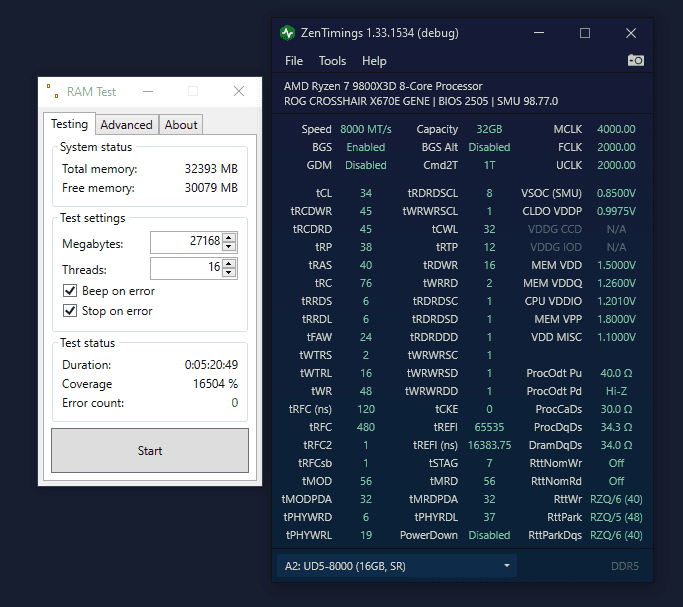Click the Coverage value 16504 %
Image resolution: width=683 pixels, height=607 pixels.
215,384
